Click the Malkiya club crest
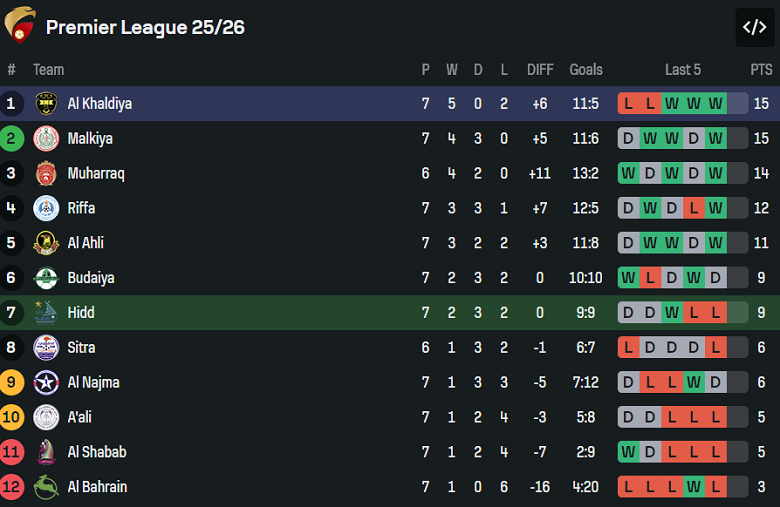 [x=46, y=138]
